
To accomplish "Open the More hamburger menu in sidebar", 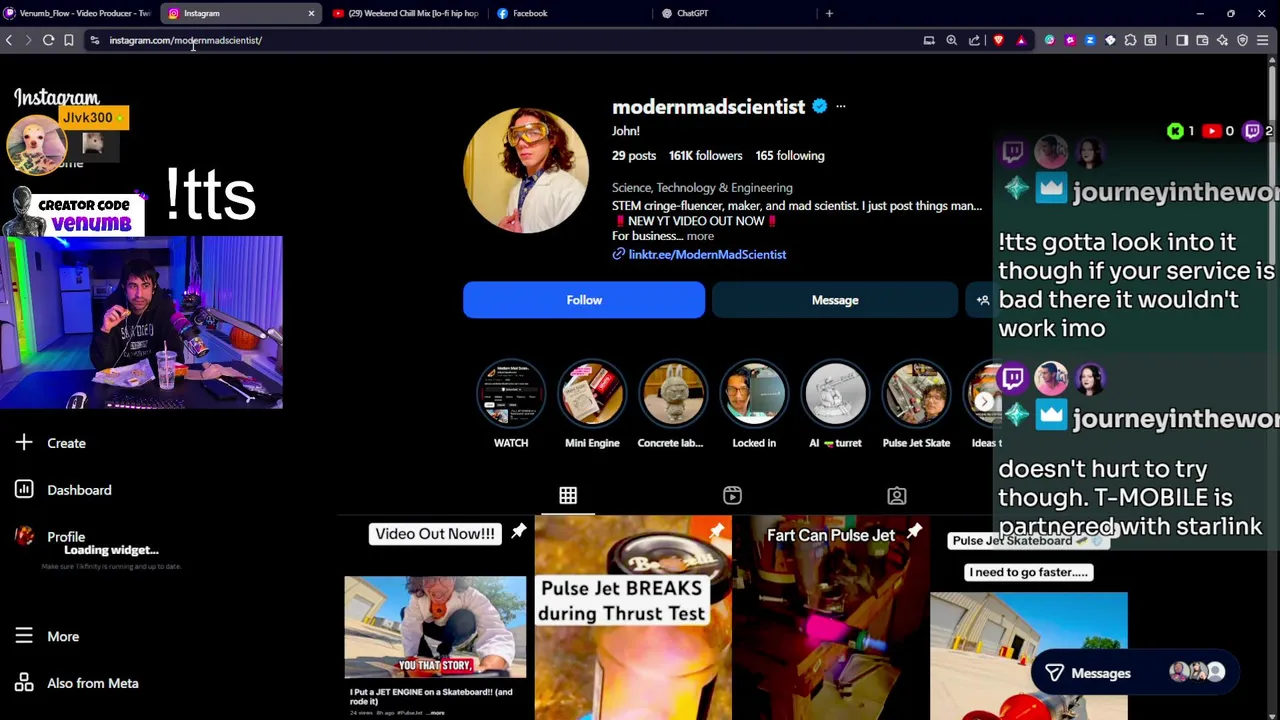I will [x=47, y=636].
